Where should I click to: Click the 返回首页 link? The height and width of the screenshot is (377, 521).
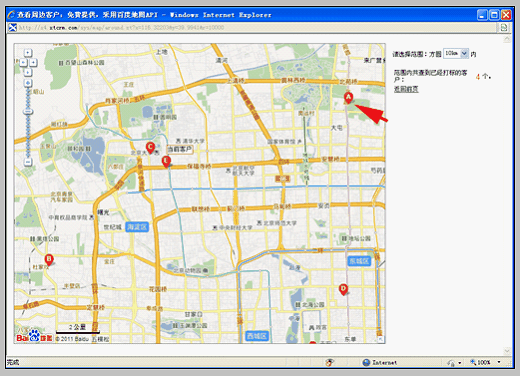406,89
